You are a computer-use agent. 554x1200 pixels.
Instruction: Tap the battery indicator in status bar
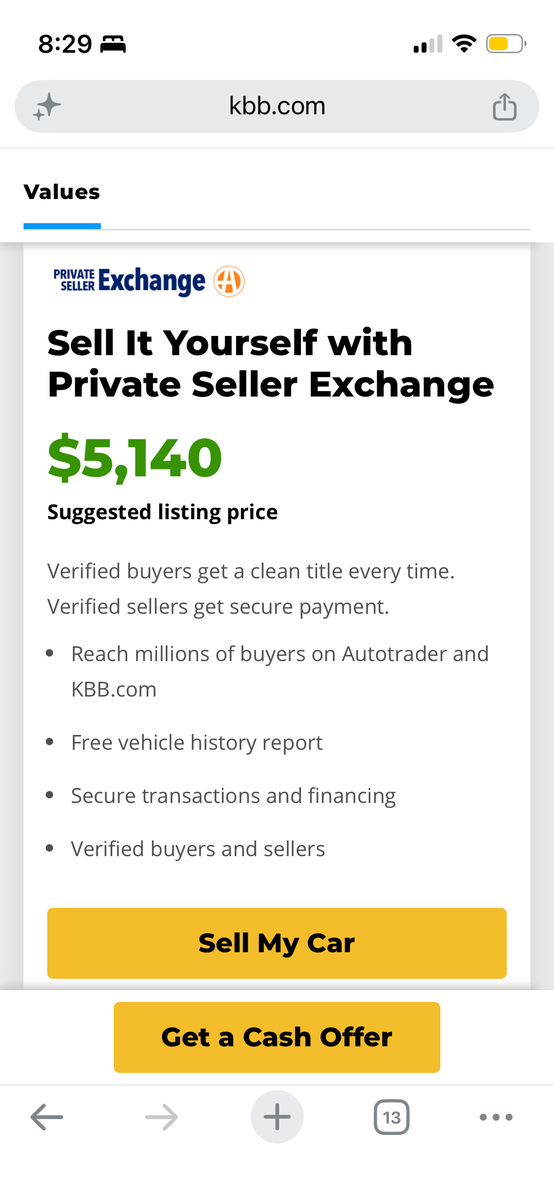click(505, 44)
